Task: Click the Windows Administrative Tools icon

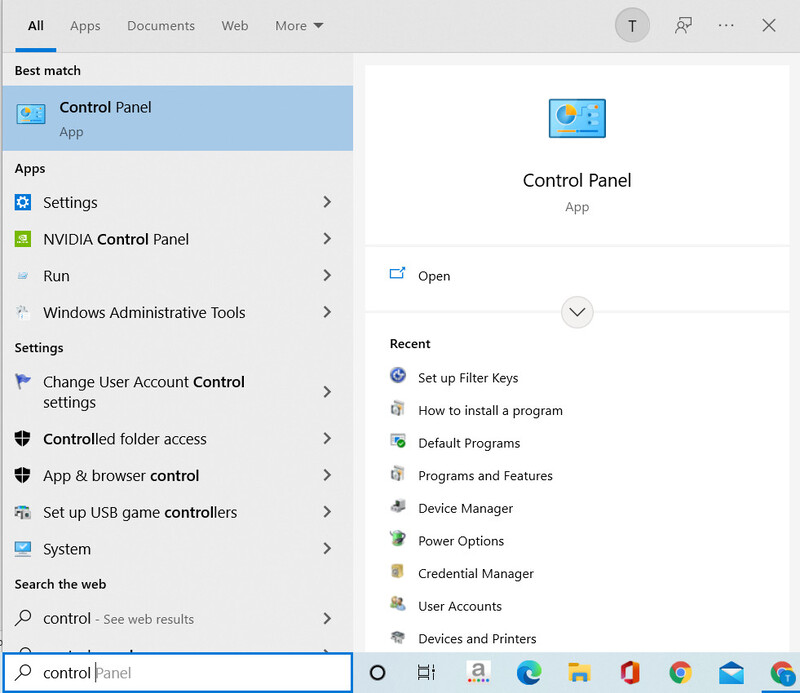Action: [22, 312]
